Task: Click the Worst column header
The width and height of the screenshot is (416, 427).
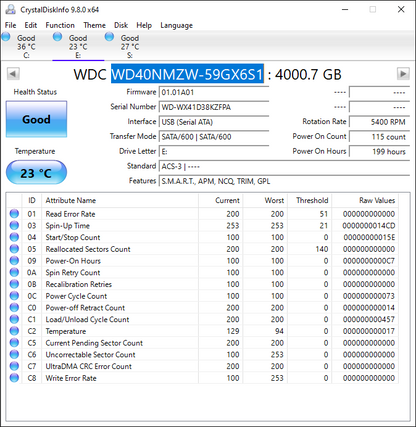Action: tap(265, 200)
